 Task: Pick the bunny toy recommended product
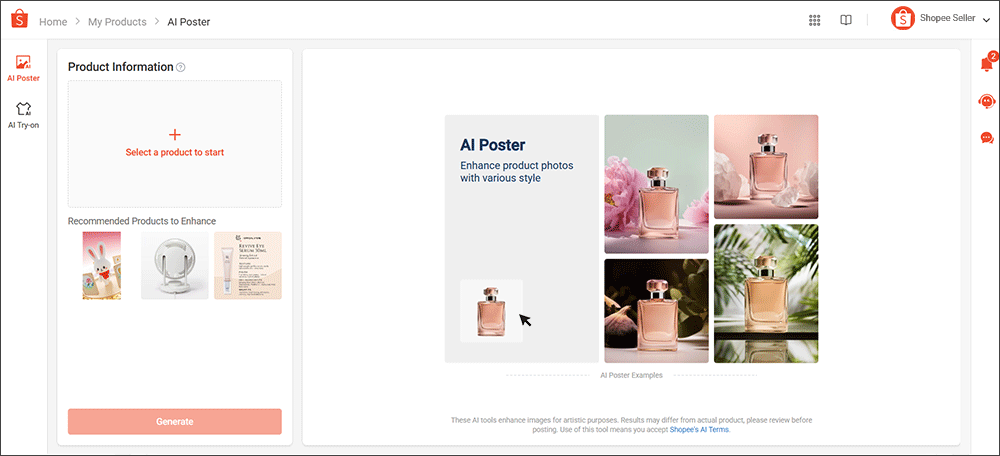click(101, 265)
